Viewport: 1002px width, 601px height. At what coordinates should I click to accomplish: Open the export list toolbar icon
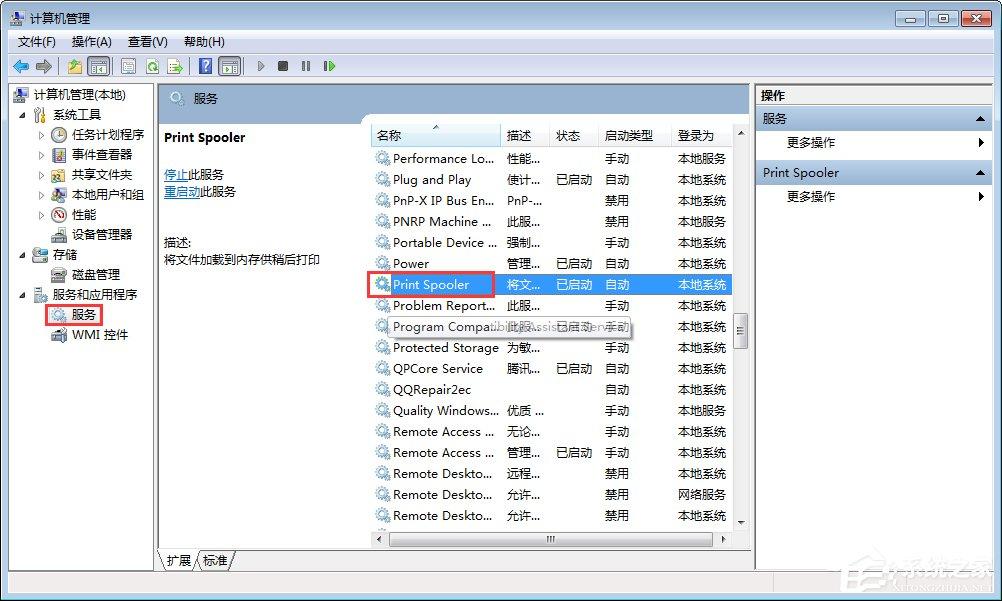point(174,66)
